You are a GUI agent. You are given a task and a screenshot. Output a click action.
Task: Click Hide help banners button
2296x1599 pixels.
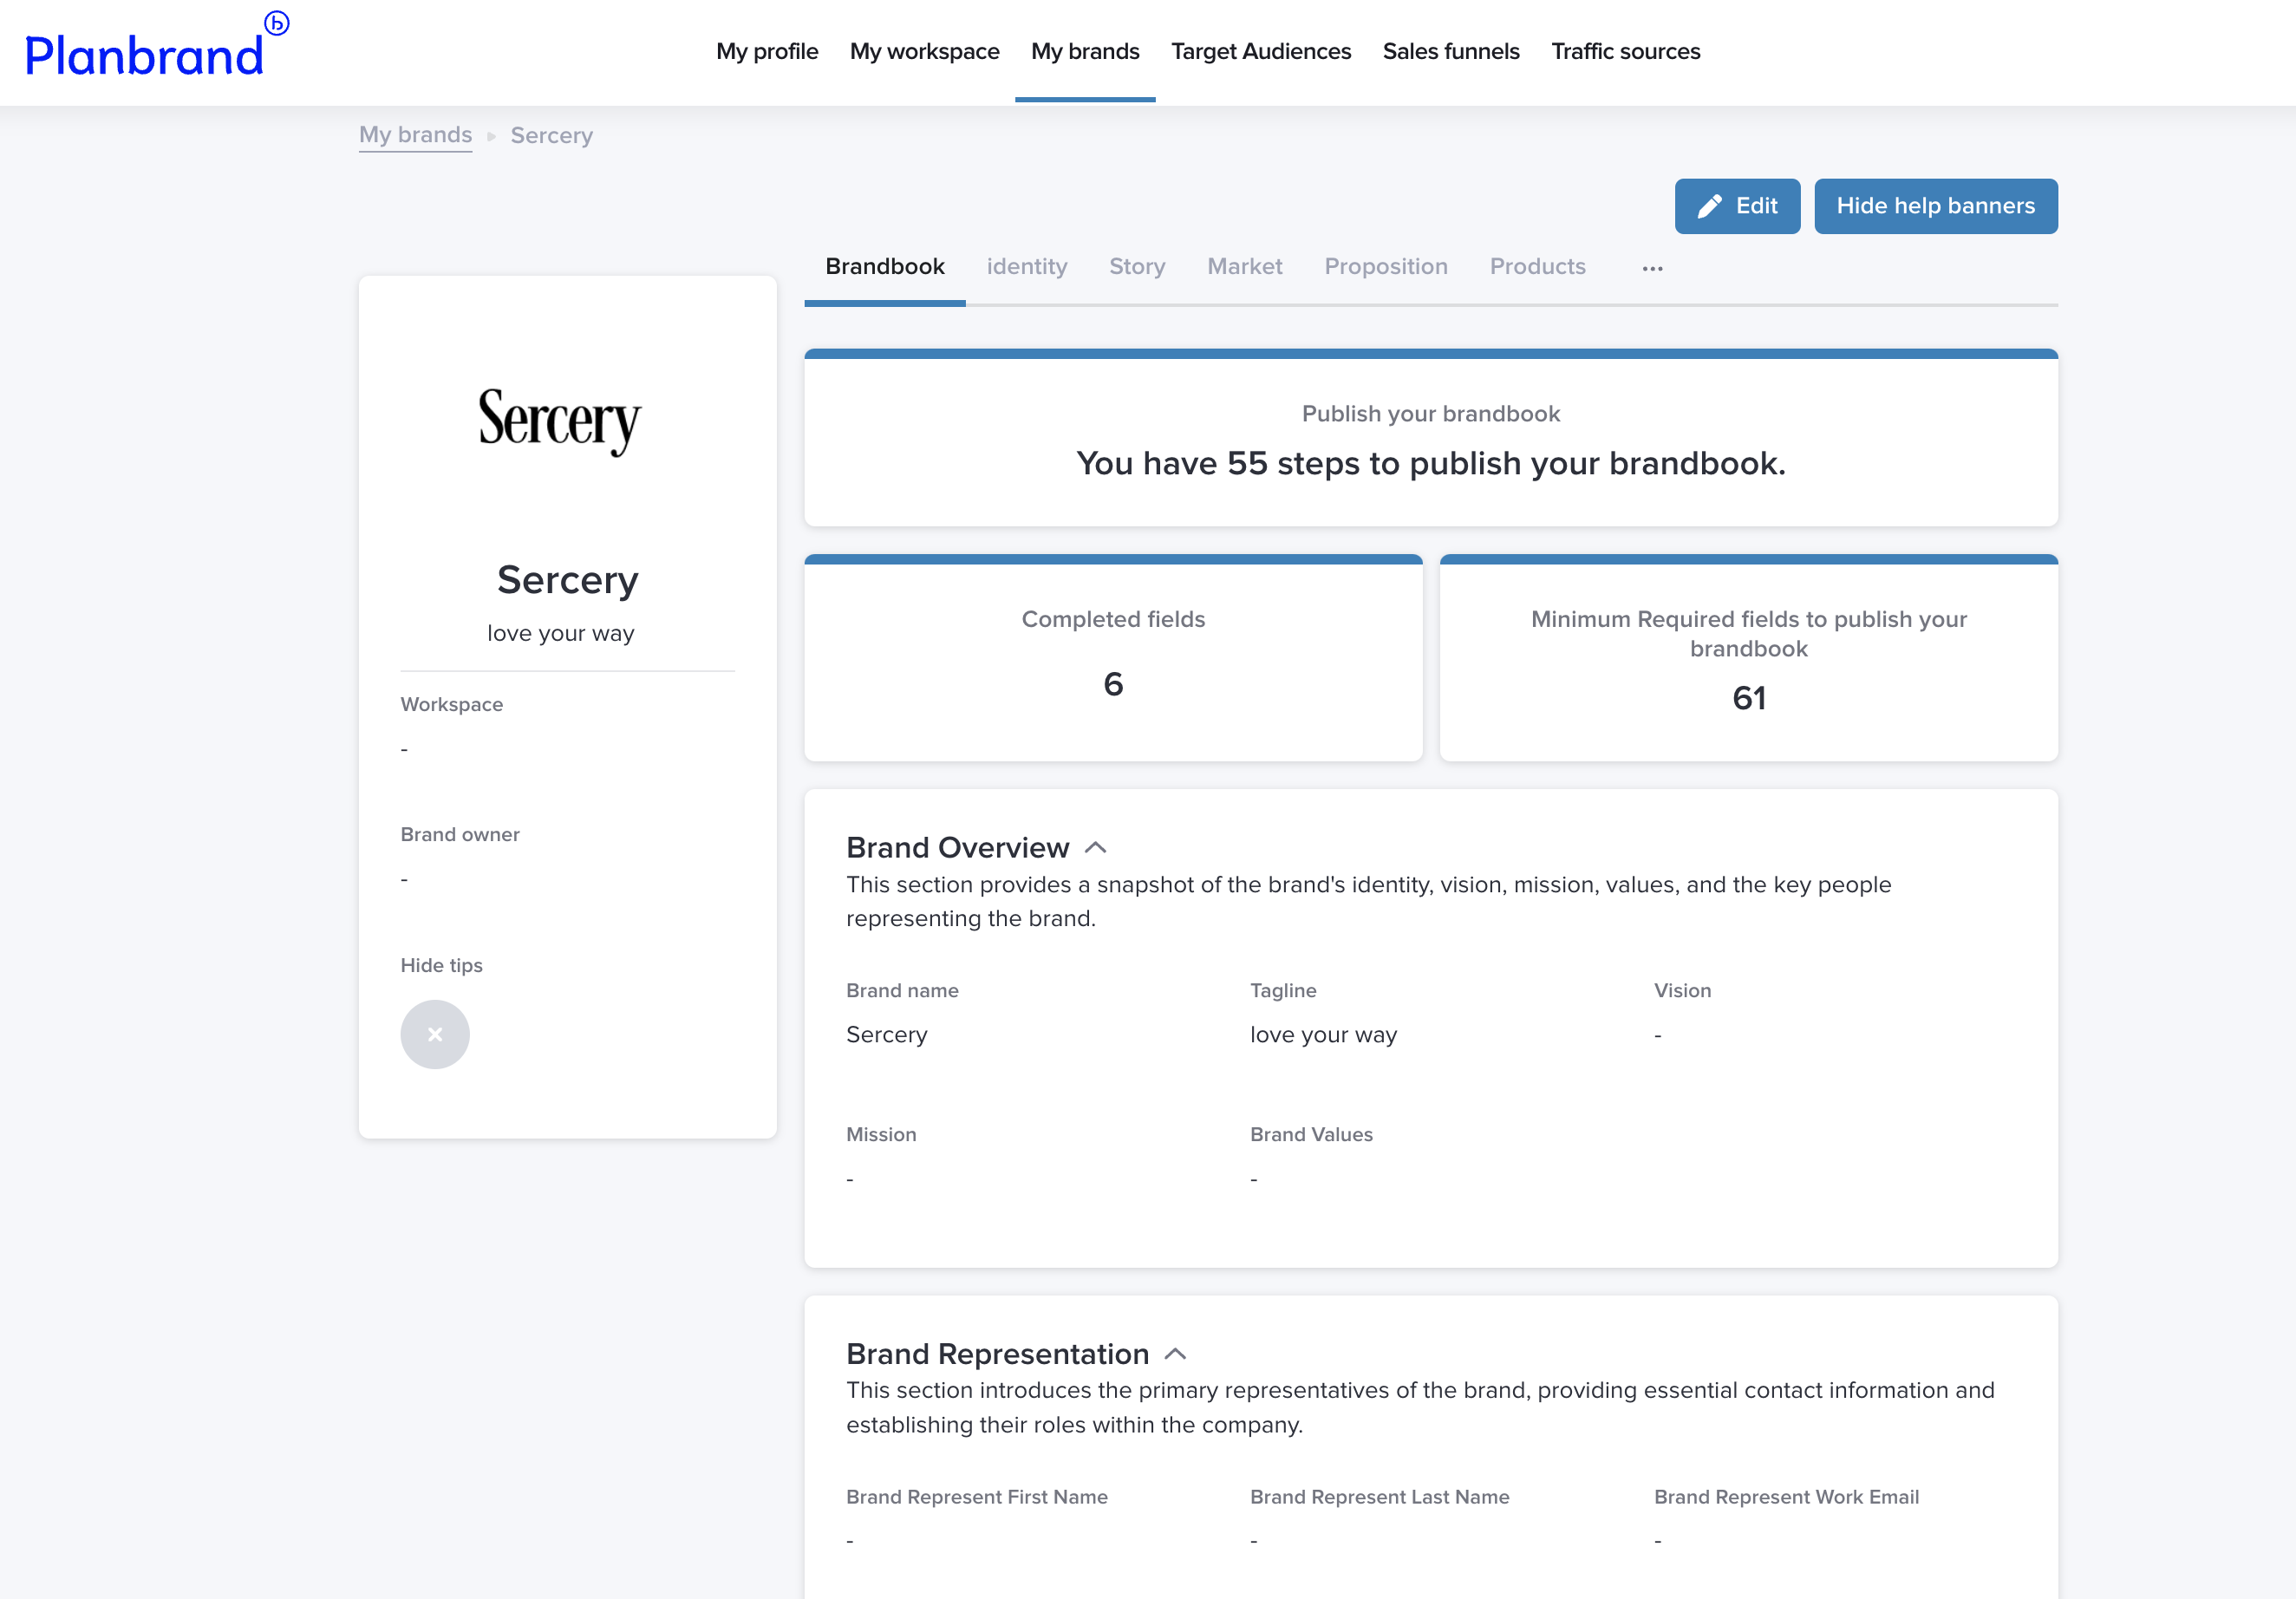click(1936, 206)
